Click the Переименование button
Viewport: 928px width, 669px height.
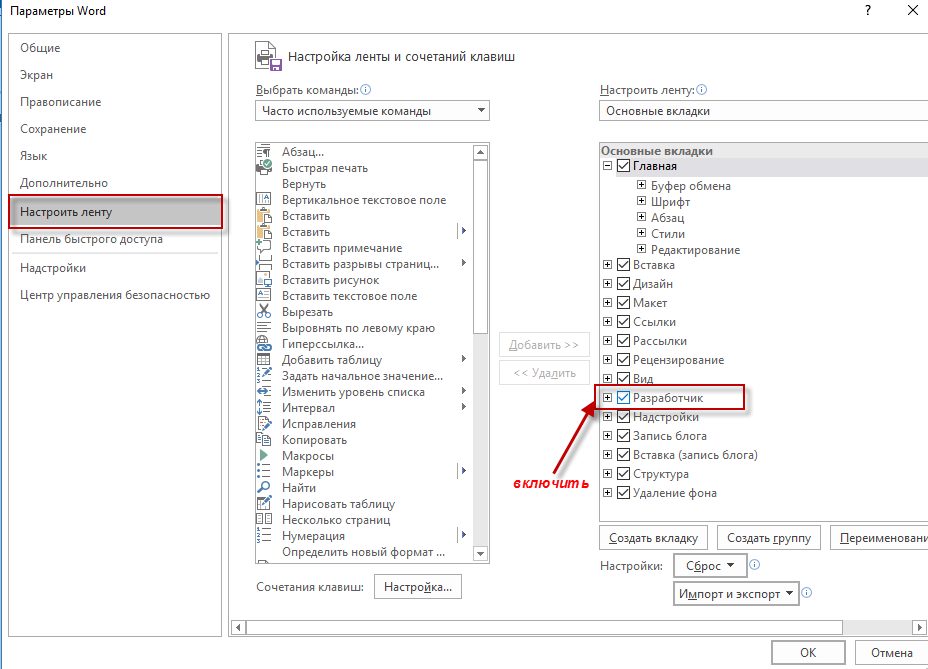(879, 538)
